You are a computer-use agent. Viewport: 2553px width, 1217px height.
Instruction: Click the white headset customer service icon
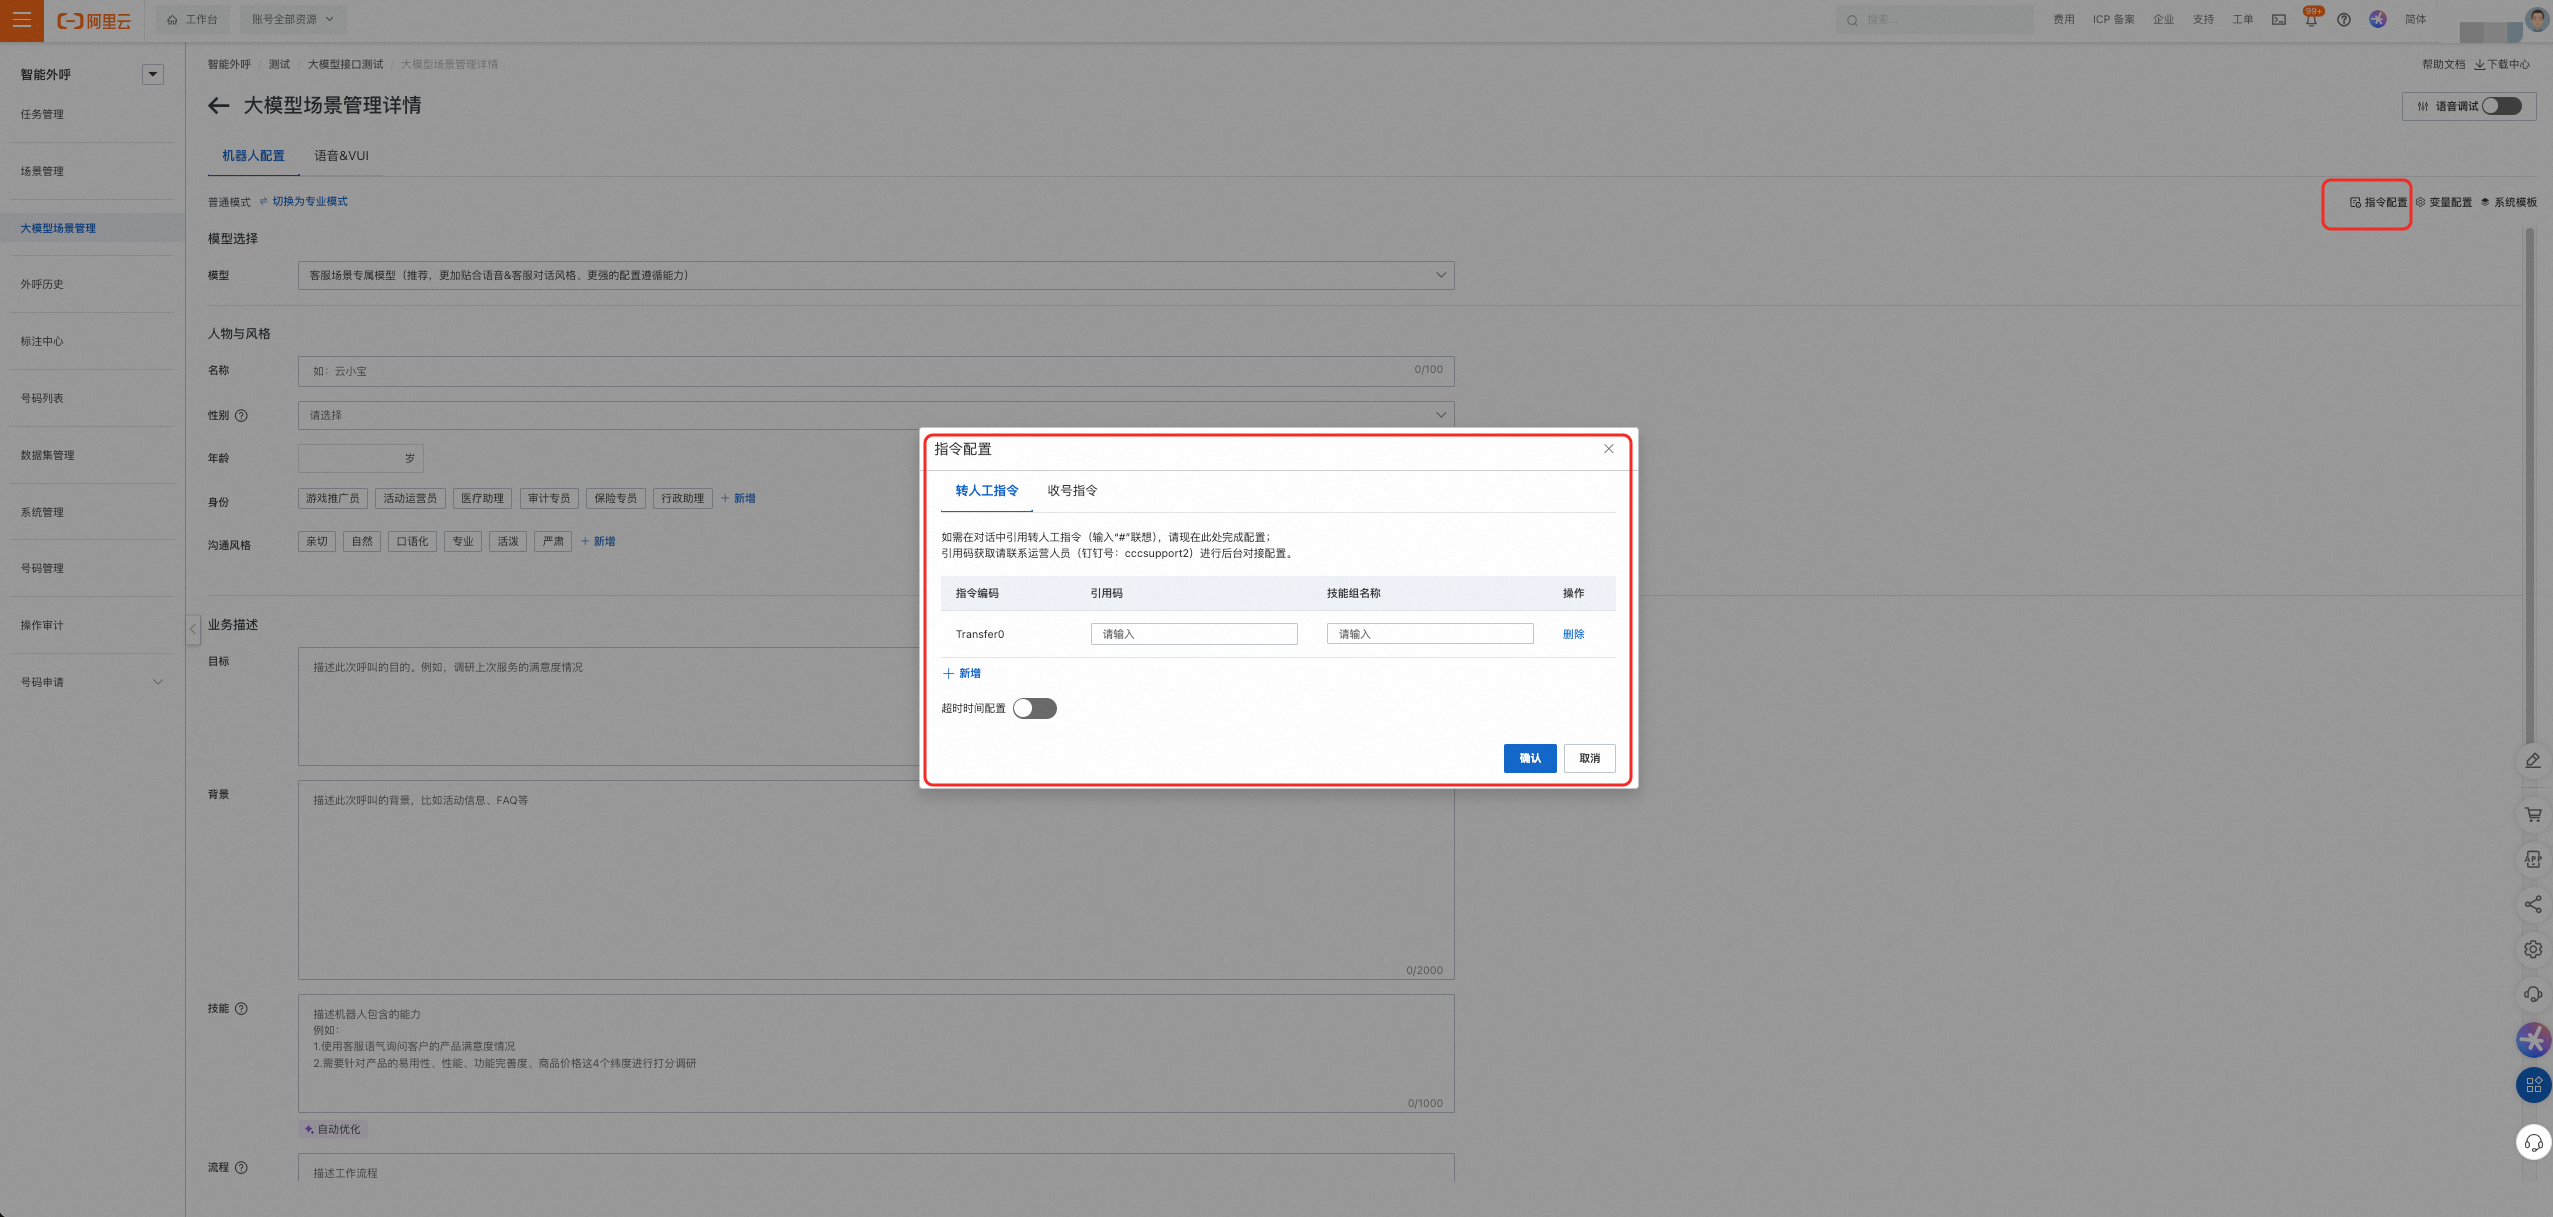tap(2533, 1142)
